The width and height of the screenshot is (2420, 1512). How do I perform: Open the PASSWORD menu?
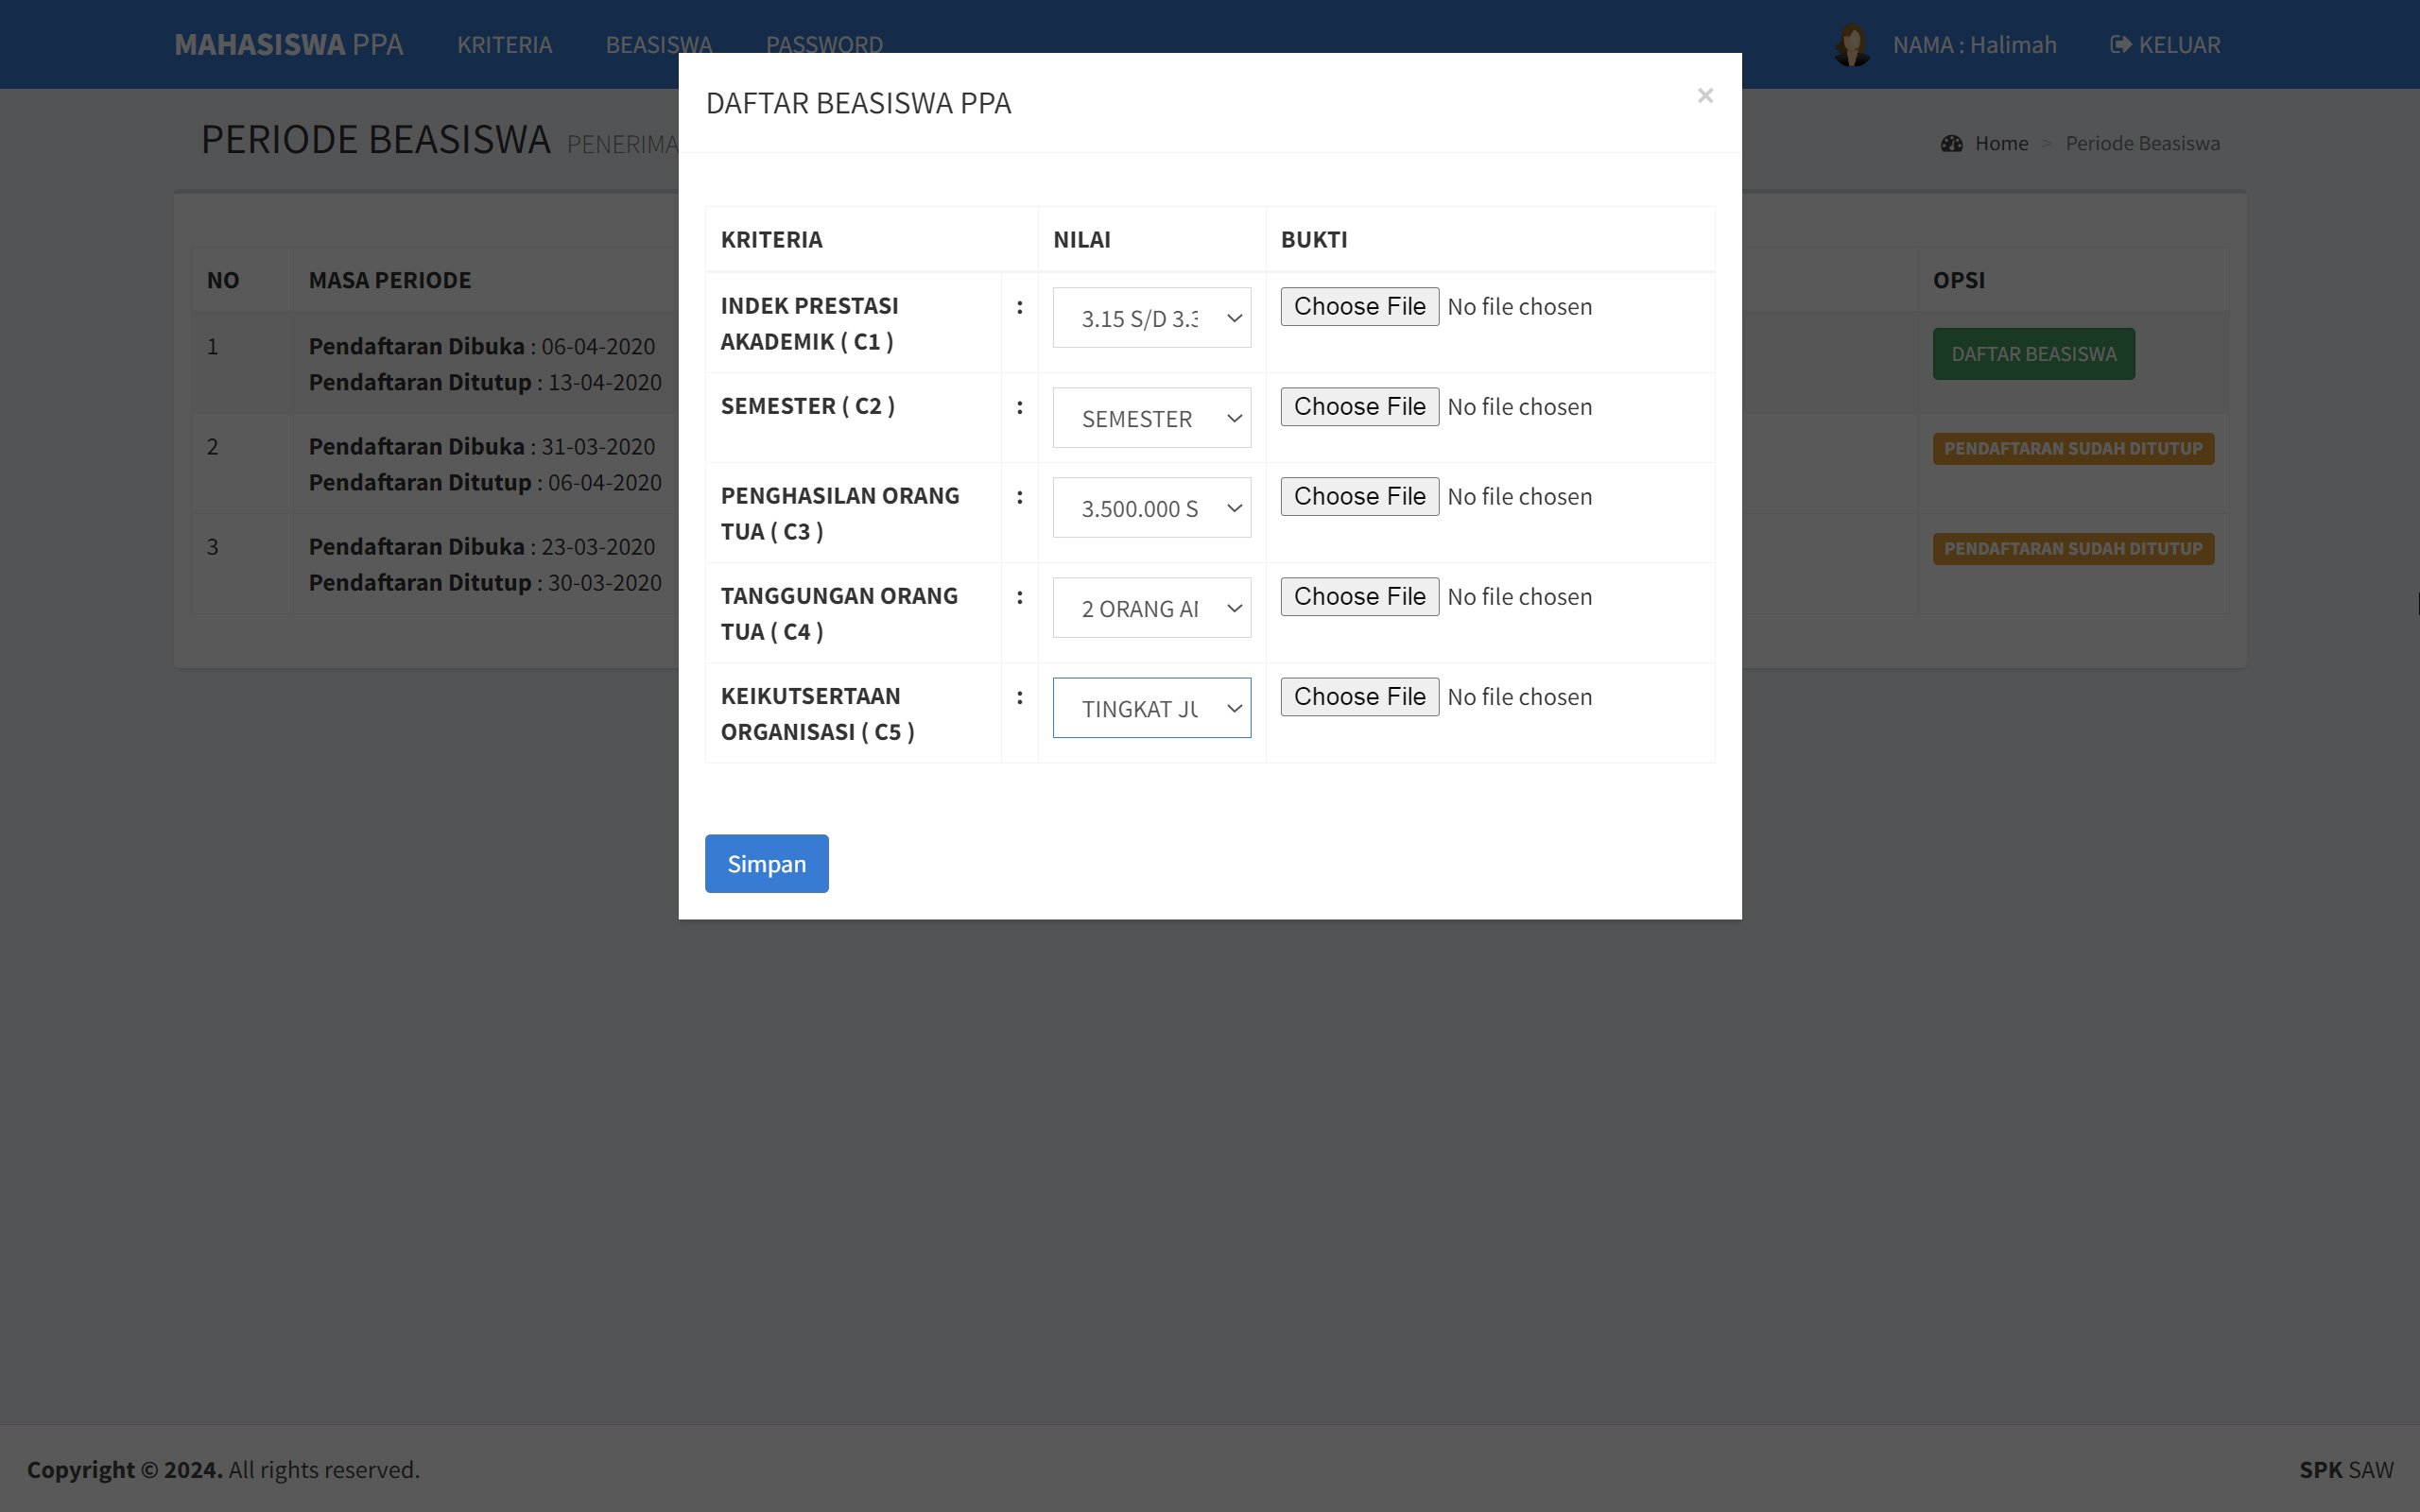824,44
